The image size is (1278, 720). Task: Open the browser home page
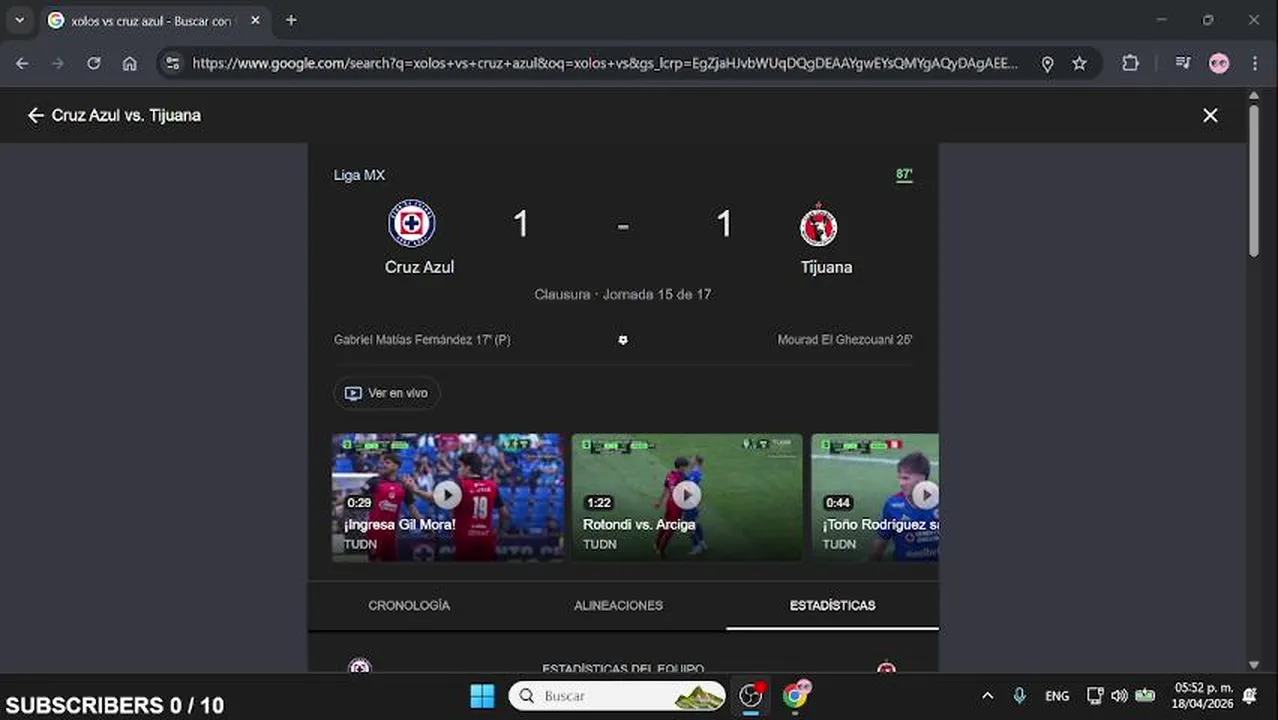[129, 63]
